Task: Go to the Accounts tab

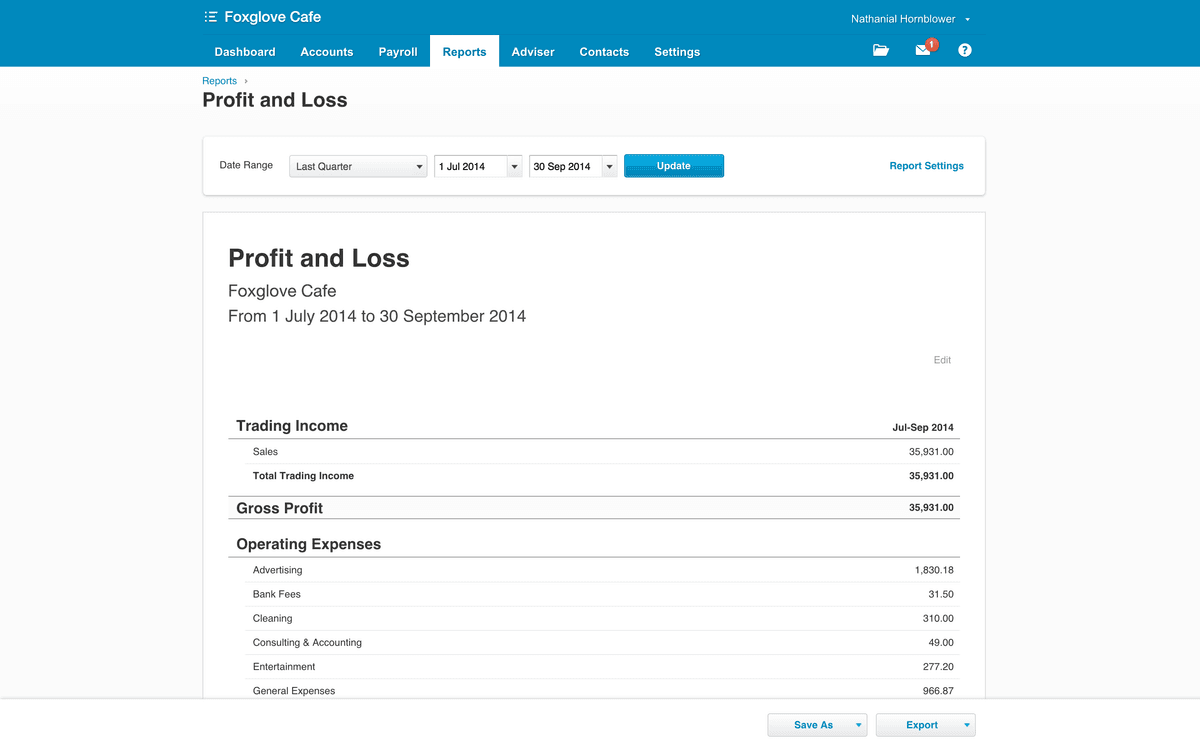Action: [327, 51]
